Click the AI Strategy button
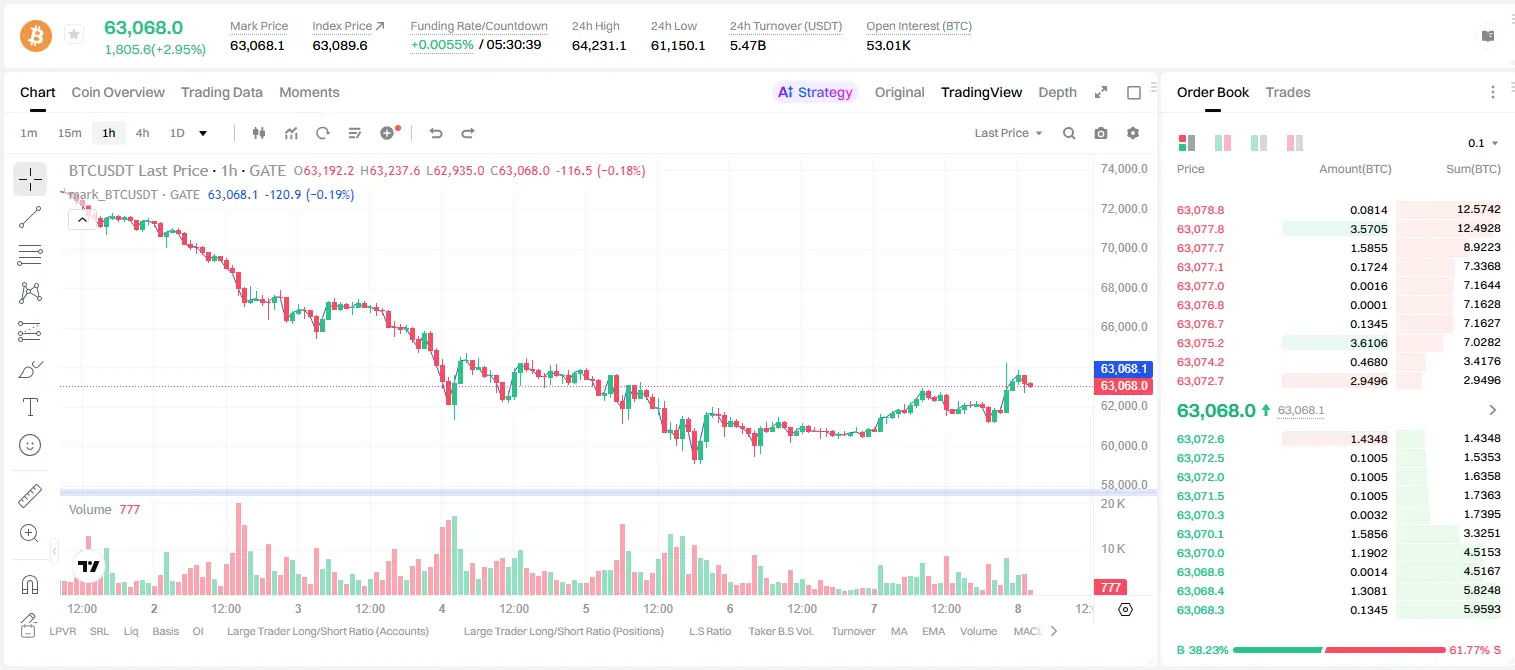Image resolution: width=1515 pixels, height=670 pixels. [x=816, y=92]
